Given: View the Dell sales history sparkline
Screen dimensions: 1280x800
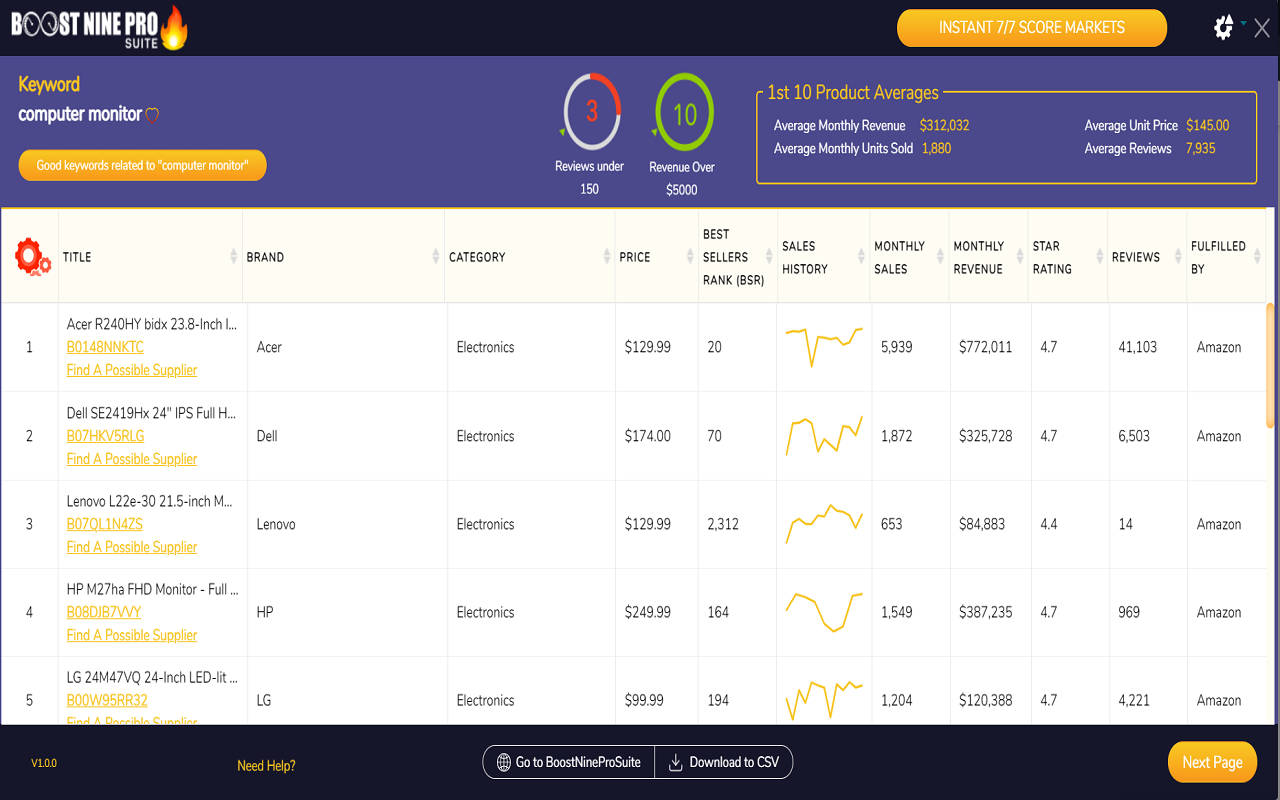Looking at the screenshot, I should 824,436.
